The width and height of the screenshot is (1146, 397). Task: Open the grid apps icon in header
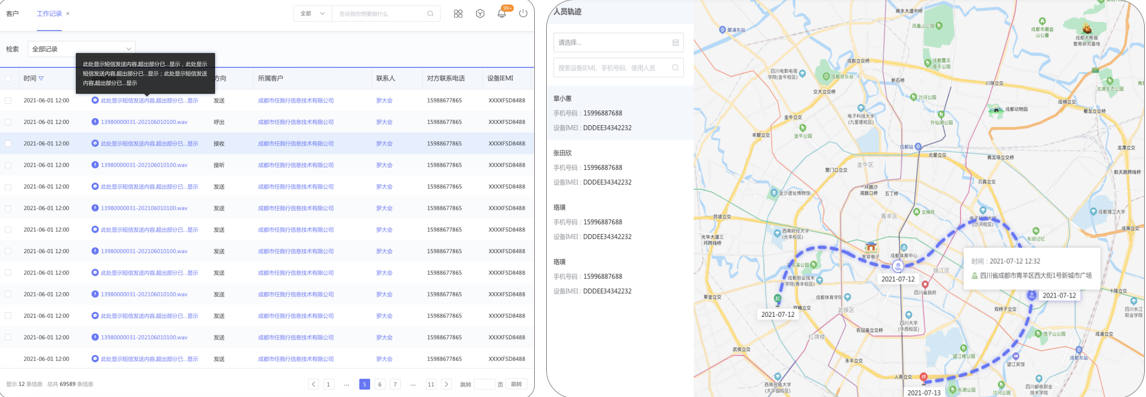tap(458, 13)
